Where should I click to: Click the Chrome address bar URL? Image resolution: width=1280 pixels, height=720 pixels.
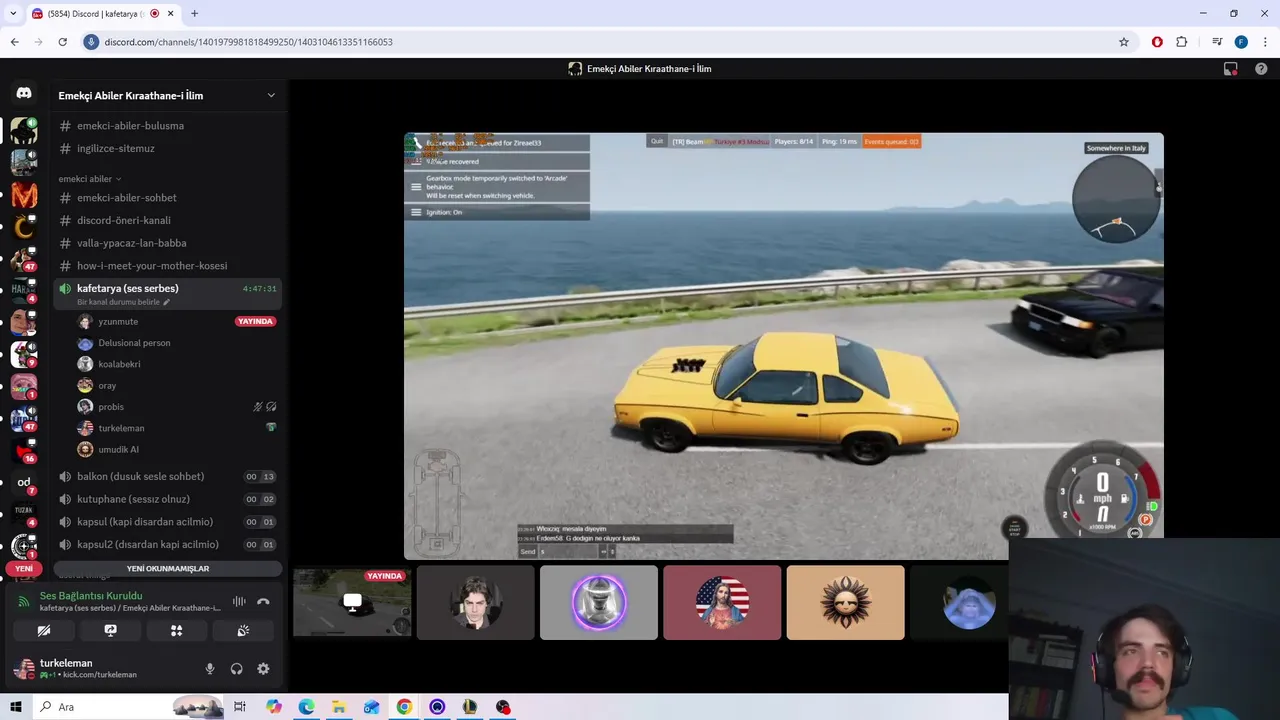(248, 42)
